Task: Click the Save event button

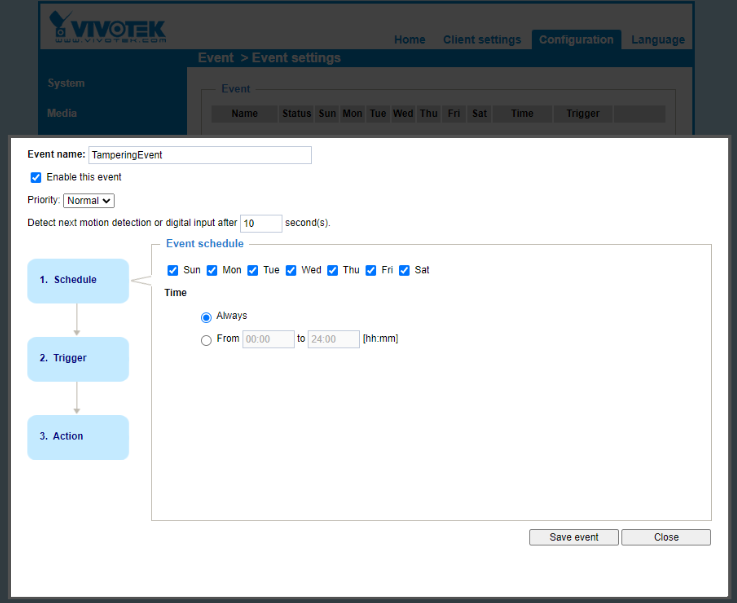Action: click(x=574, y=537)
